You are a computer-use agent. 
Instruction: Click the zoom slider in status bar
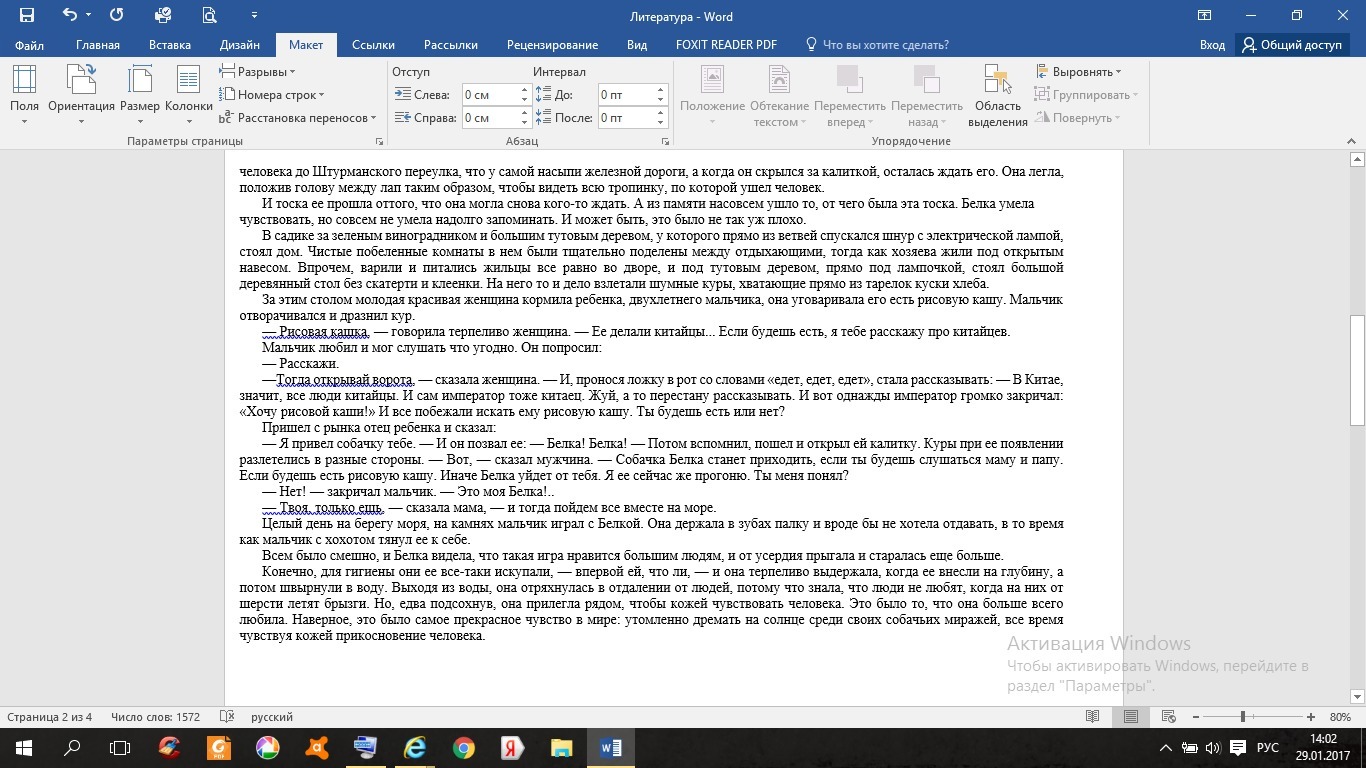coord(1243,717)
